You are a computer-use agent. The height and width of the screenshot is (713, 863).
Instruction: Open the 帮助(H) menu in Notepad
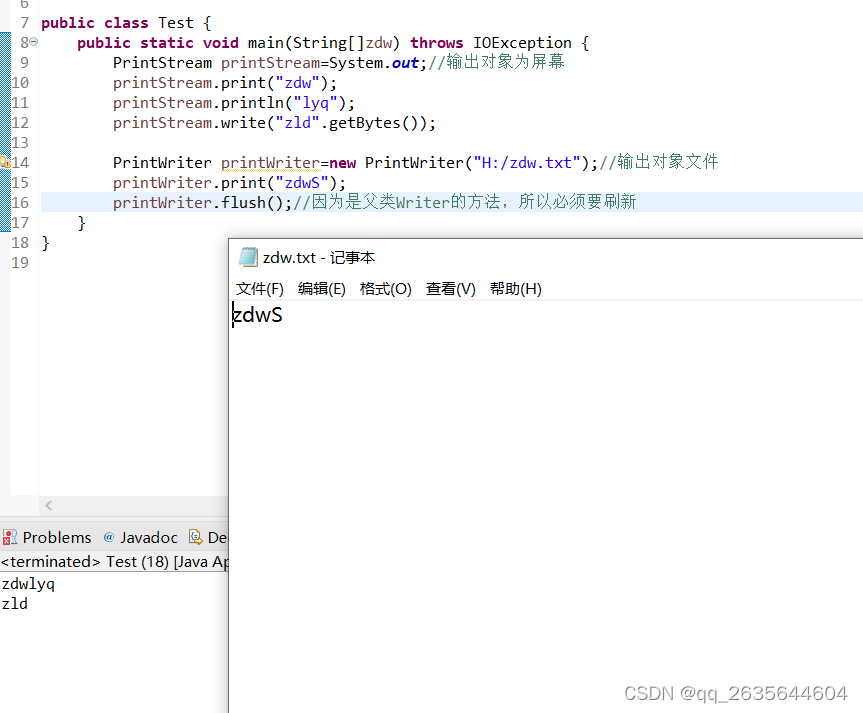[516, 289]
